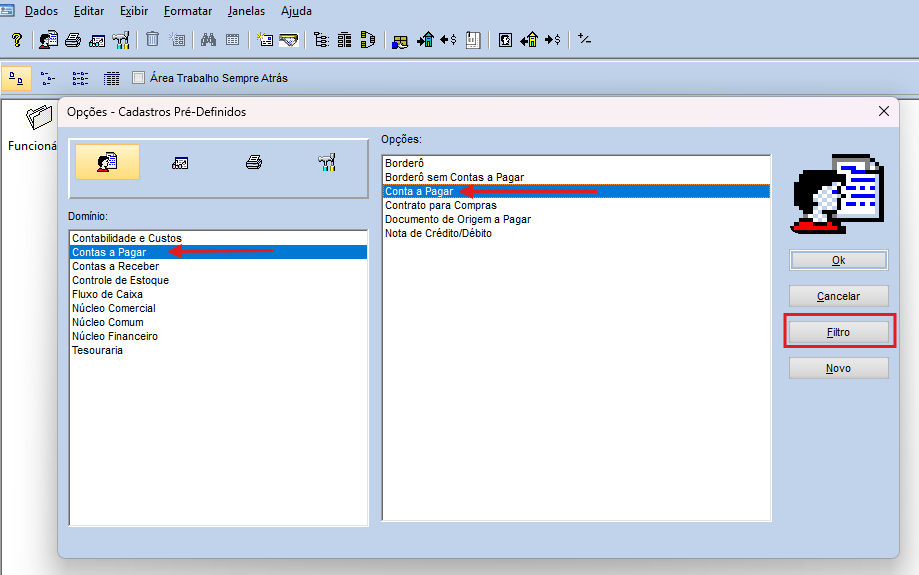Open the Janelas menu
The height and width of the screenshot is (575, 919).
click(247, 12)
